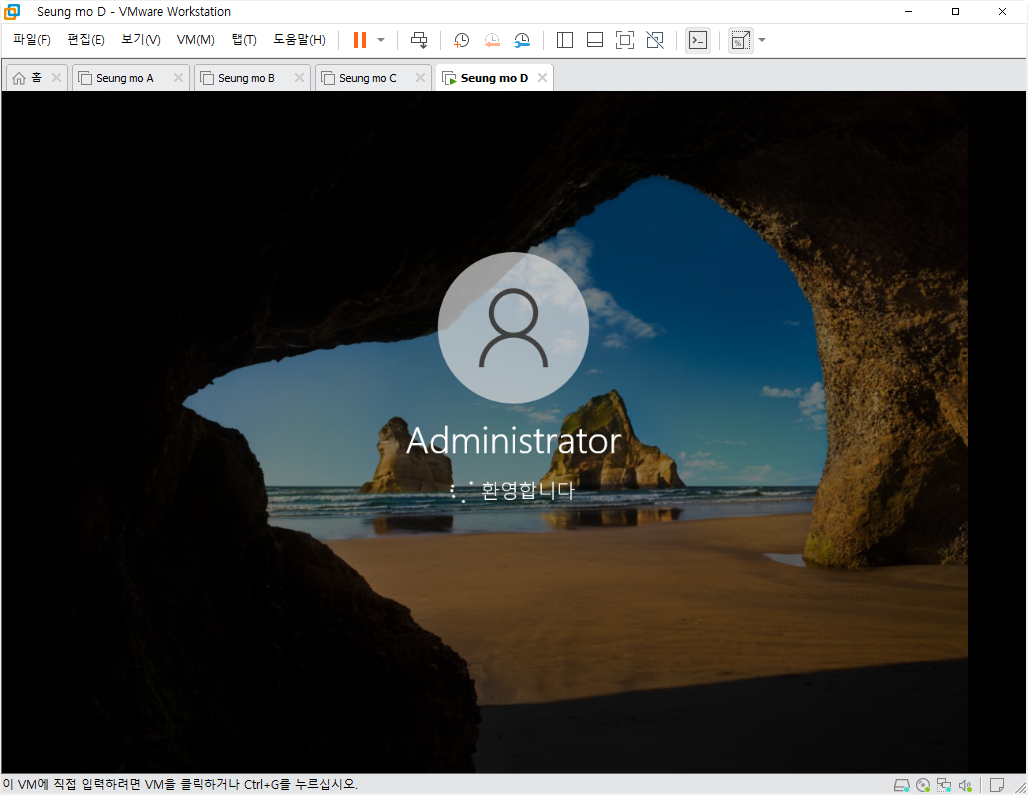The height and width of the screenshot is (795, 1028).
Task: Pause the running virtual machine
Action: (359, 40)
